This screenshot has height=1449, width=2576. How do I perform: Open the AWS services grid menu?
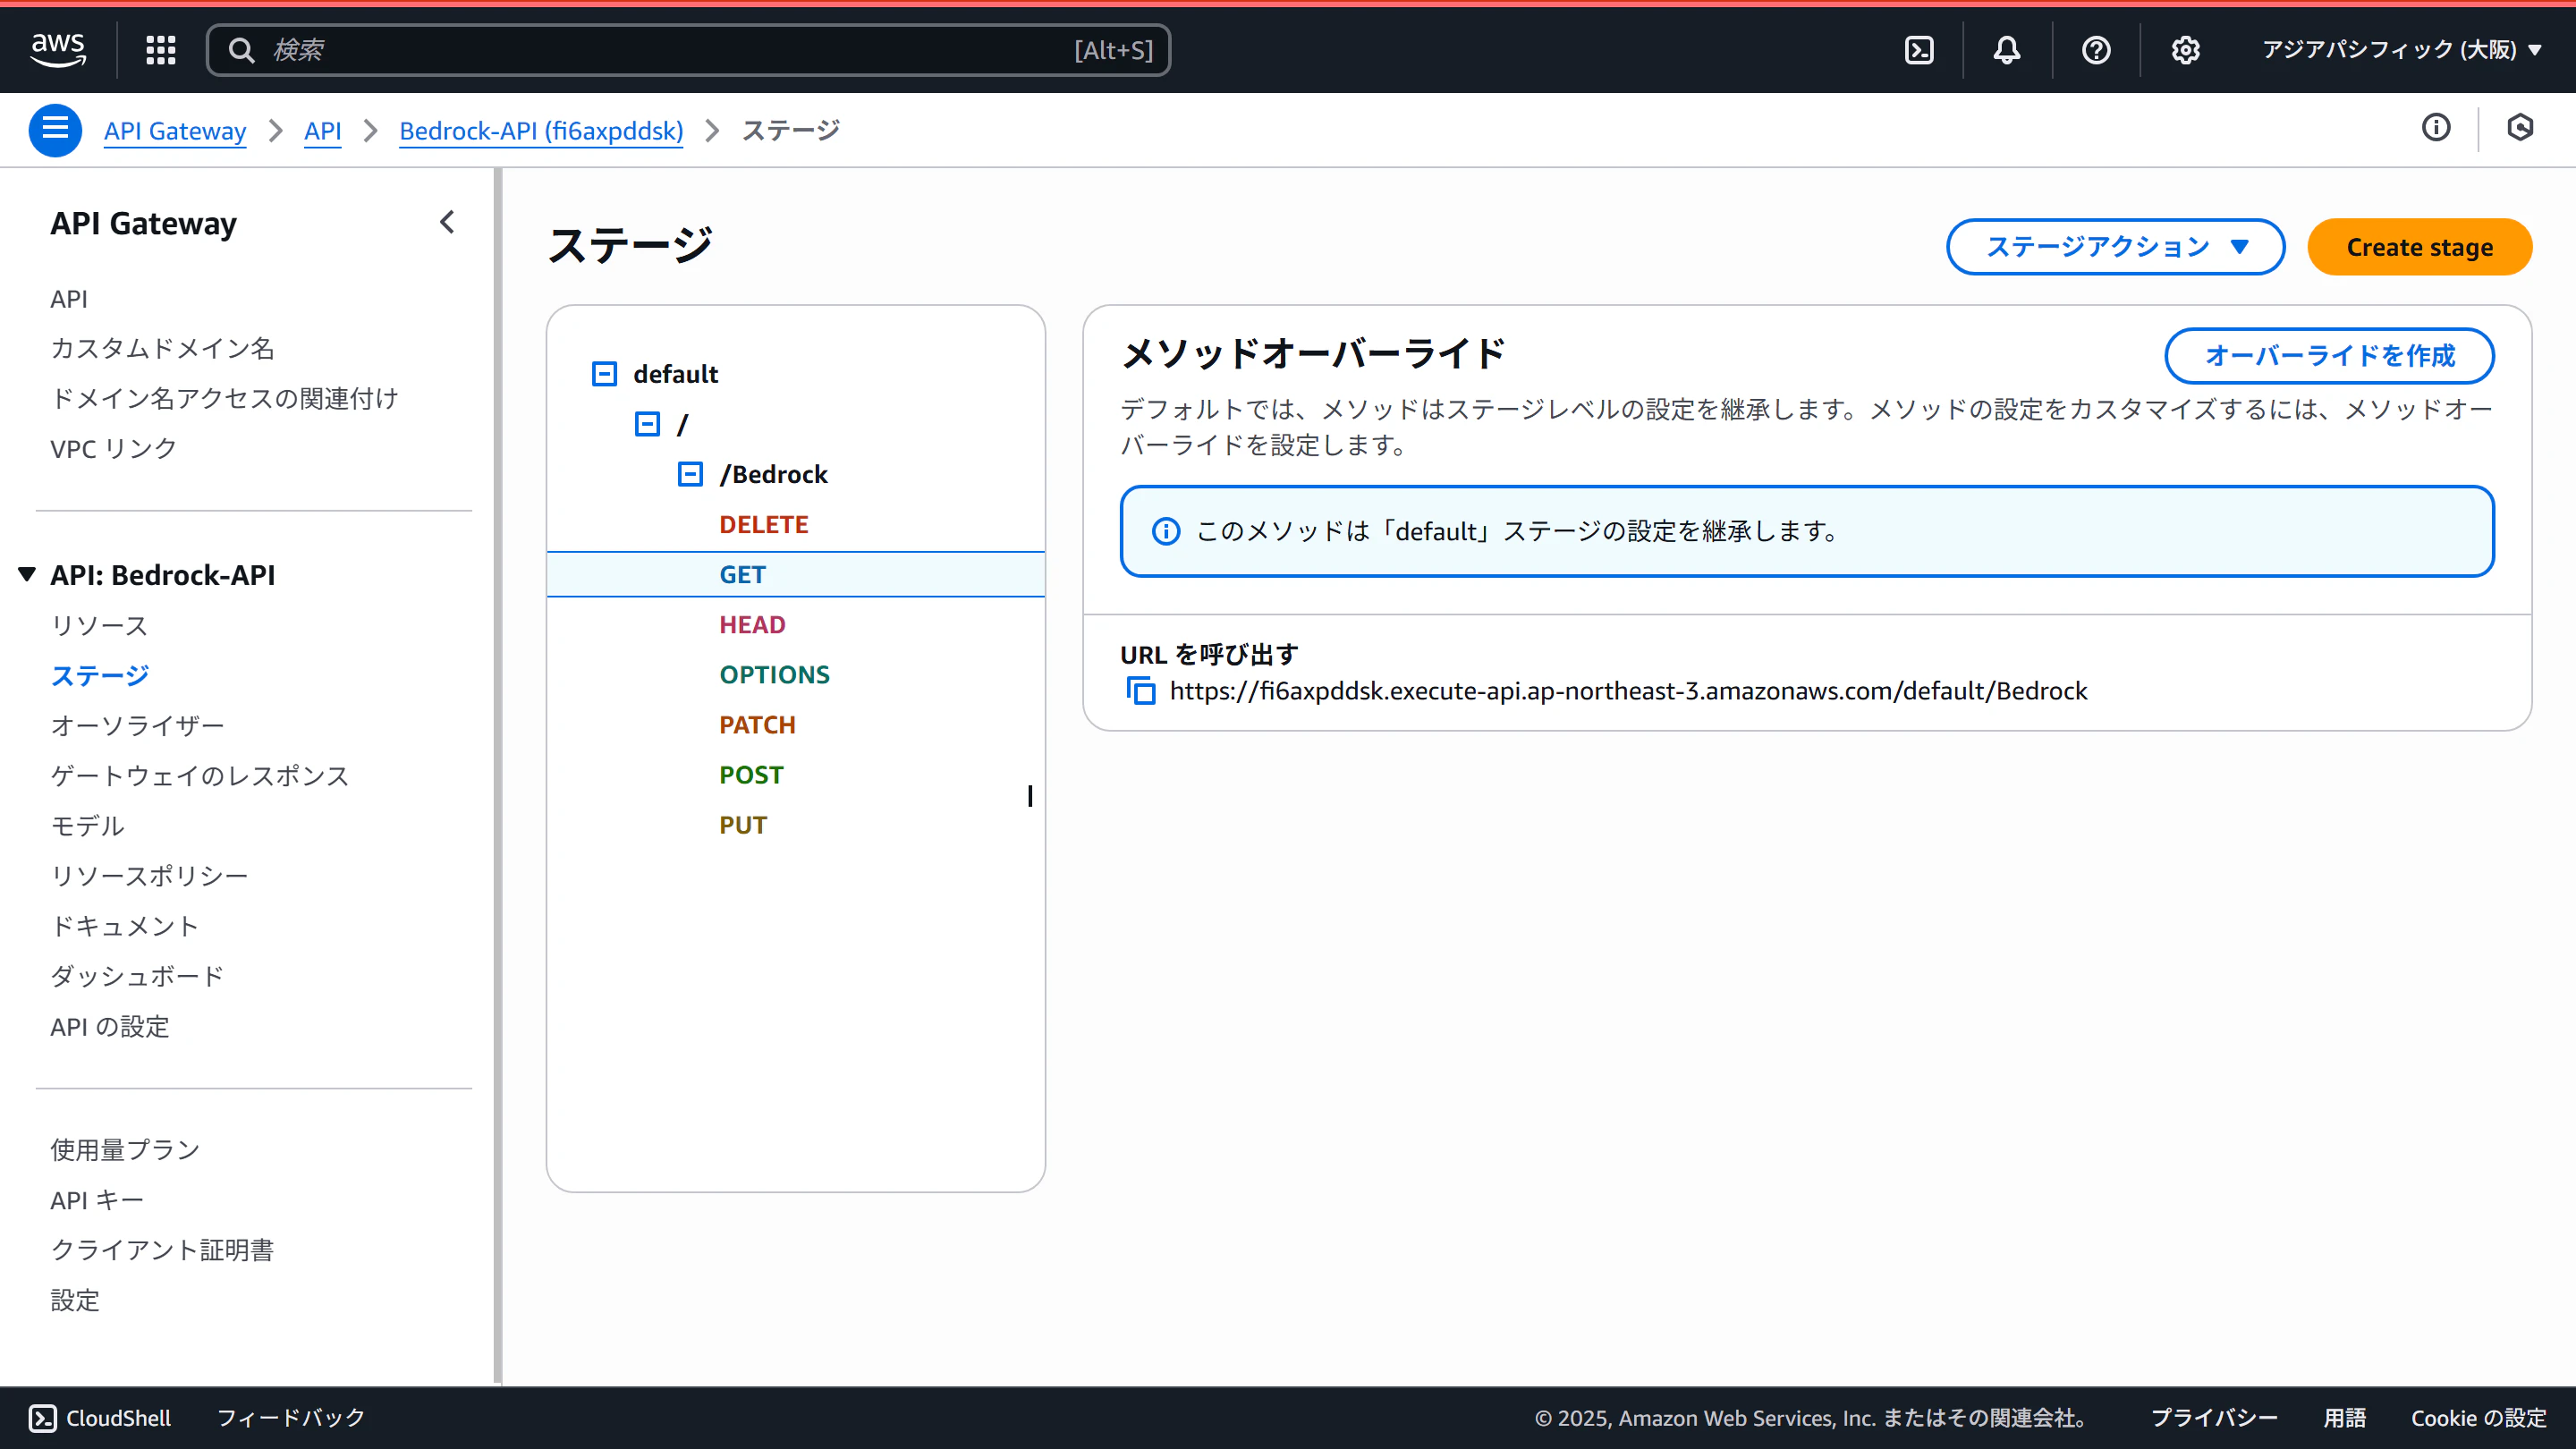point(160,50)
